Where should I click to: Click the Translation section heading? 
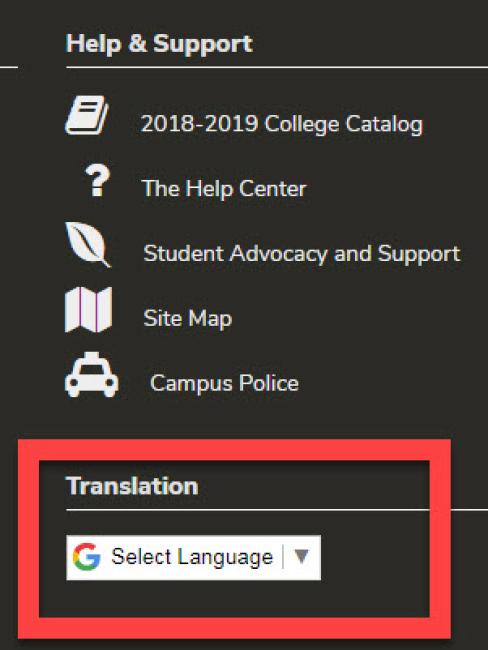(132, 486)
